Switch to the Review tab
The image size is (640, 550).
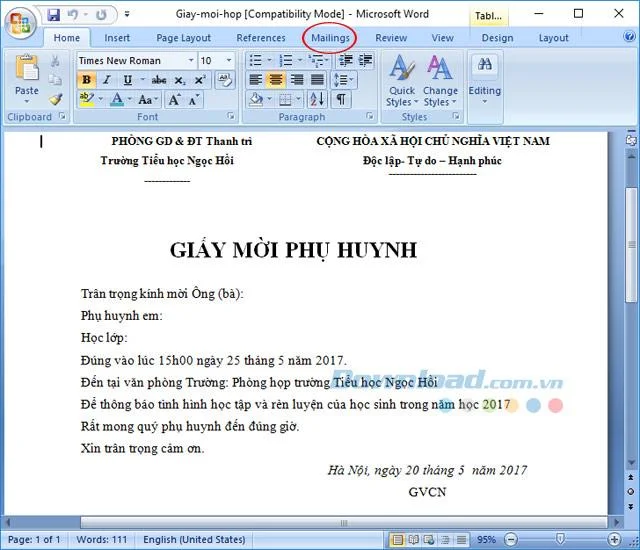pos(391,38)
